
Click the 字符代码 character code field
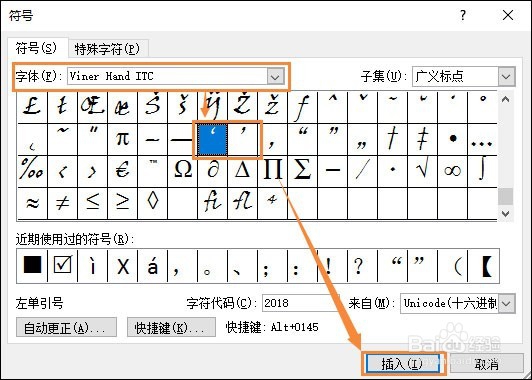tap(300, 303)
